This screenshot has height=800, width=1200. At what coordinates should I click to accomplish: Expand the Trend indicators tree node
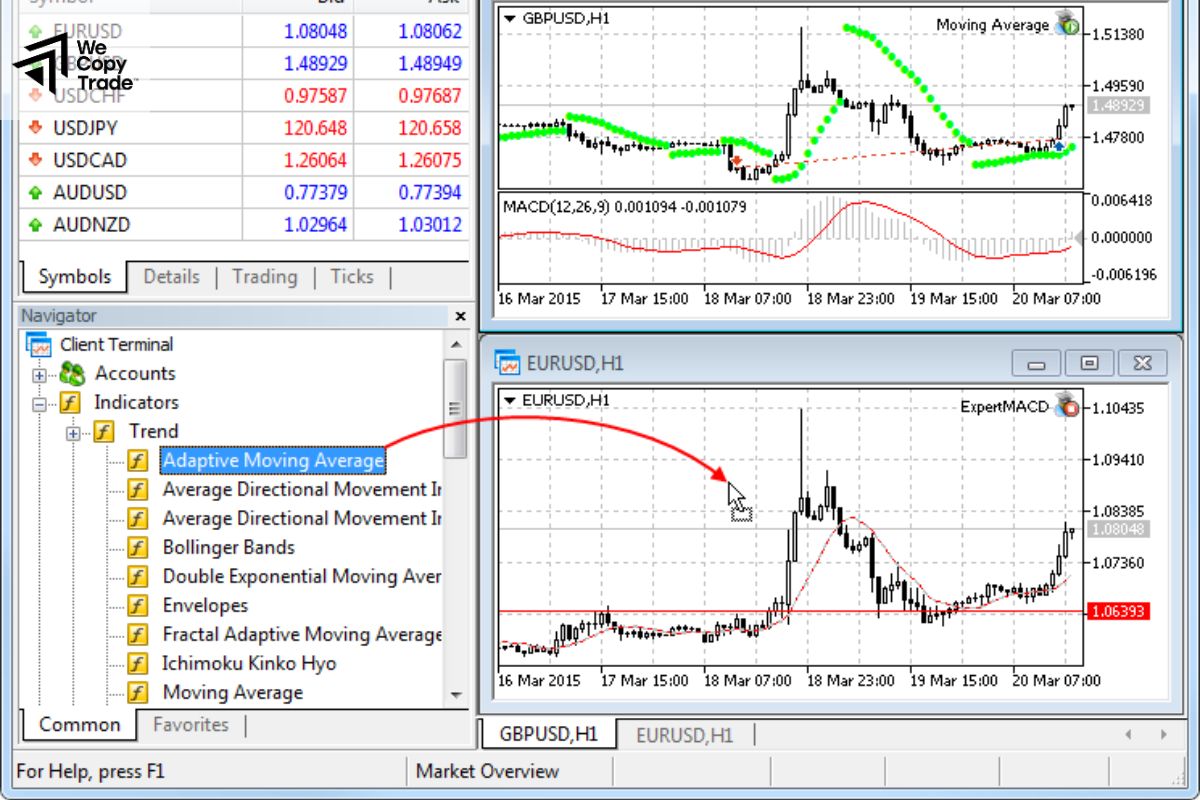click(x=72, y=432)
